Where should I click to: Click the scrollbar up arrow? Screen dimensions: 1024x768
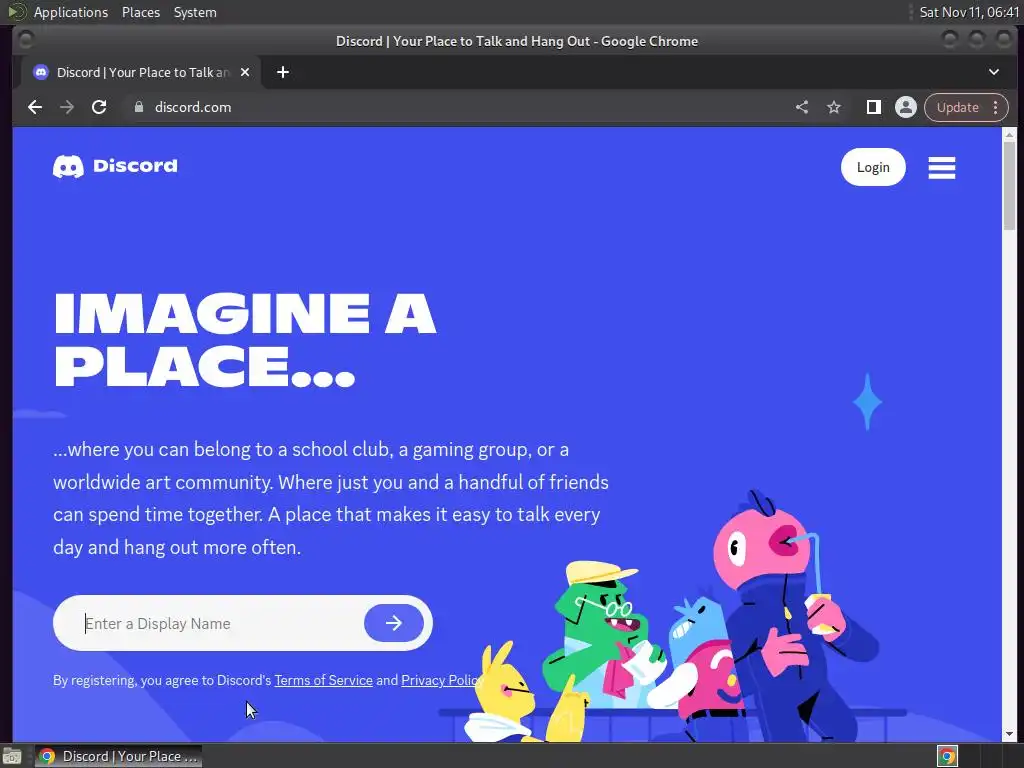(x=1010, y=135)
